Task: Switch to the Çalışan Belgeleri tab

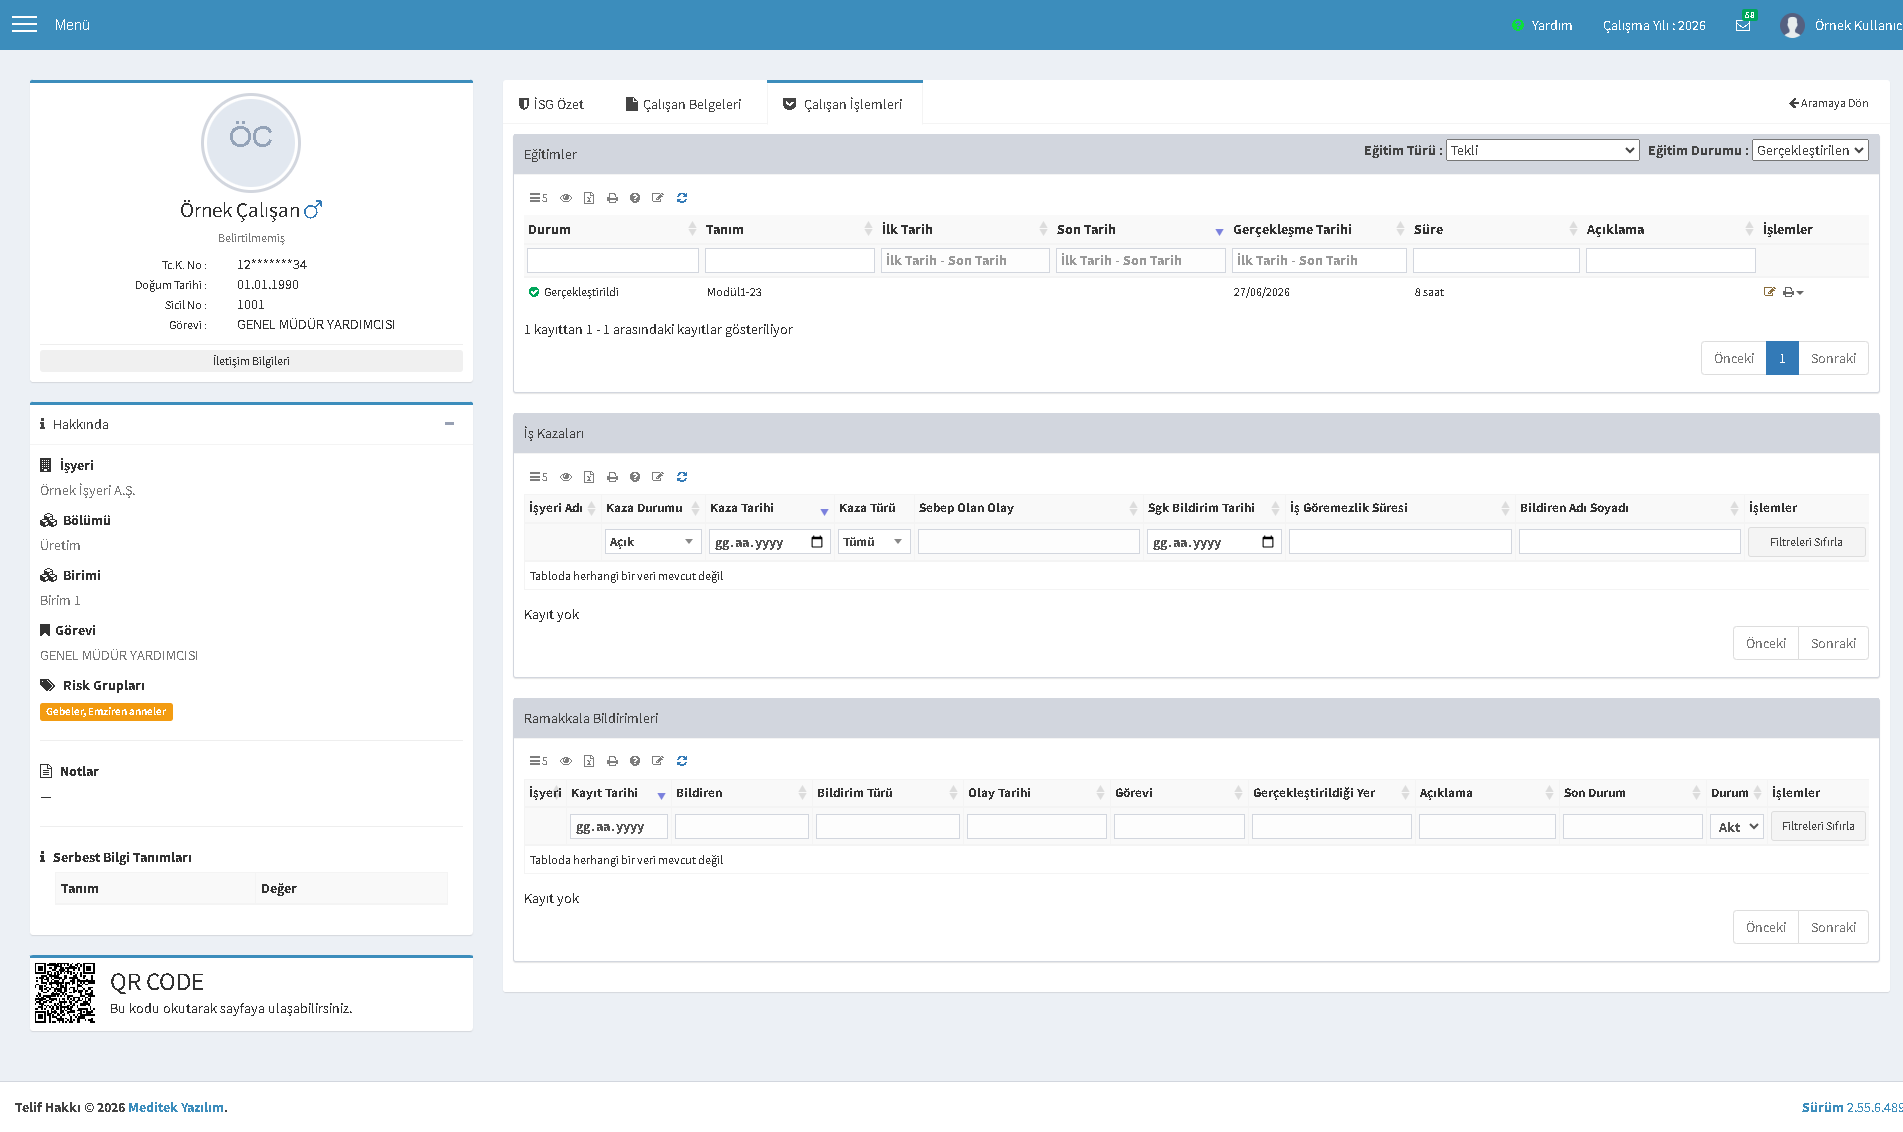Action: 684,104
